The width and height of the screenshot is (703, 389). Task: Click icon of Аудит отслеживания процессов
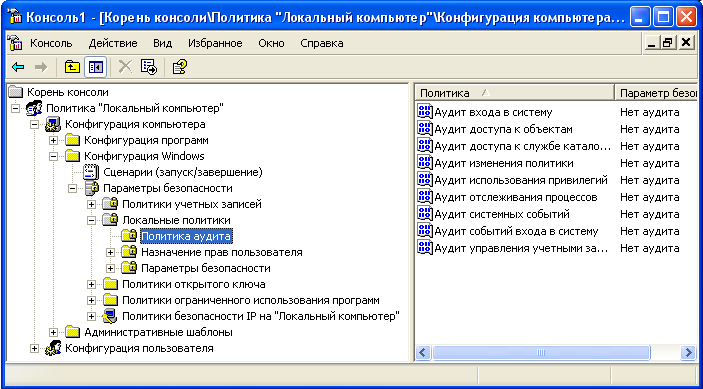pos(424,197)
